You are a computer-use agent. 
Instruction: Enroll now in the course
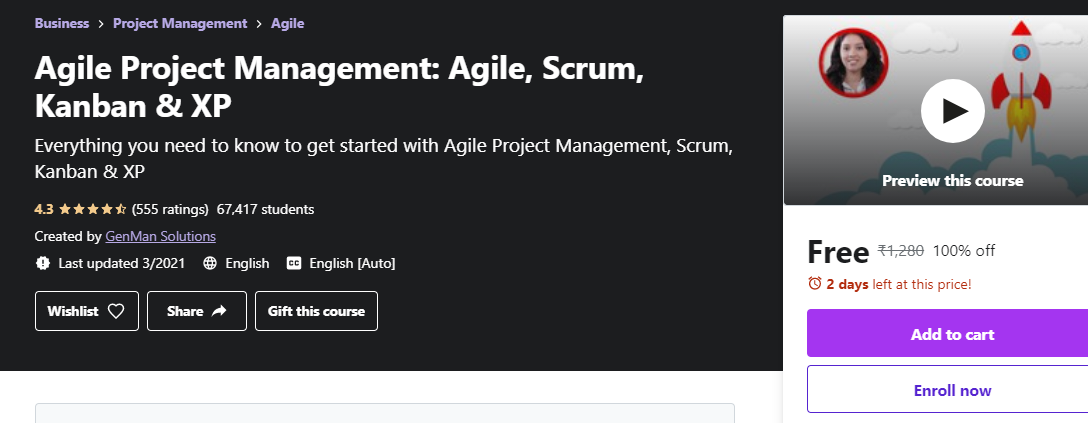952,390
